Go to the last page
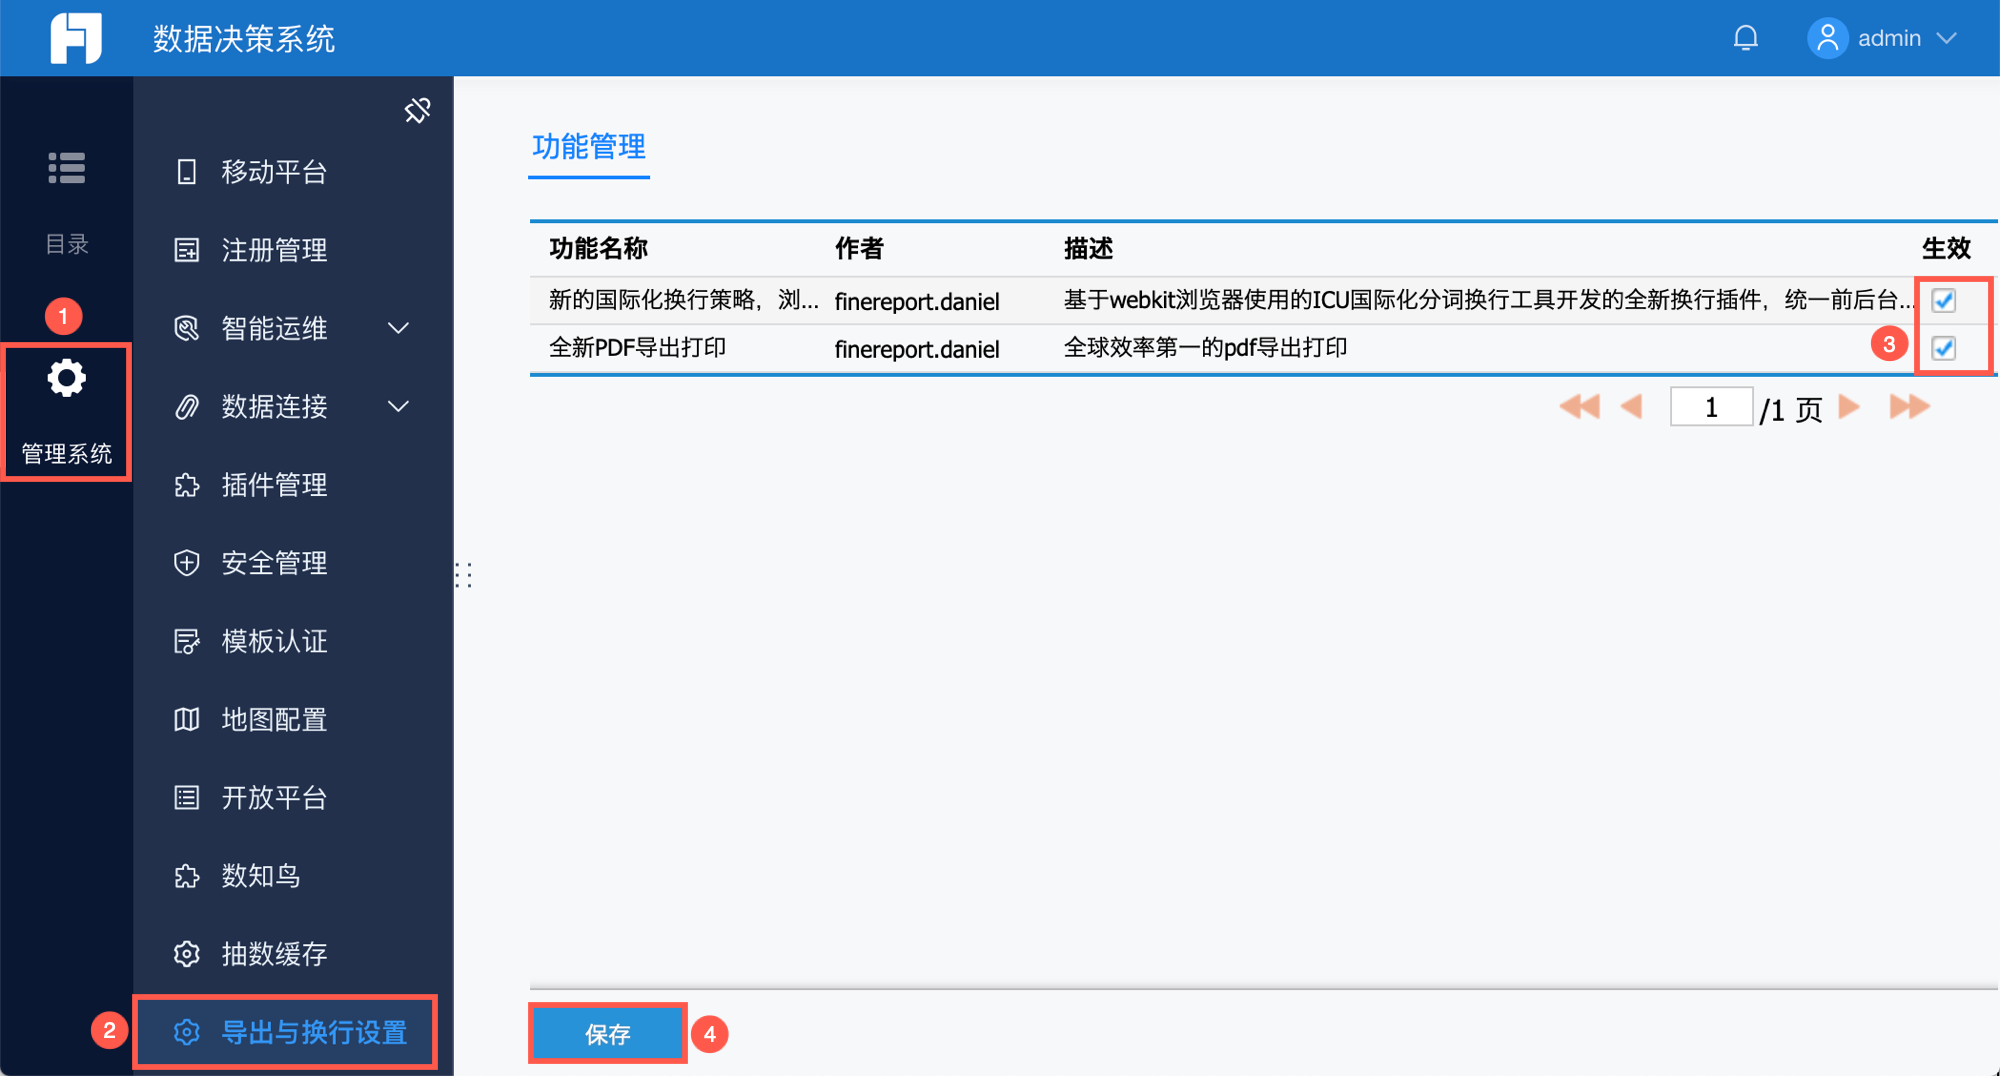Screen dimensions: 2000x1076 (1909, 407)
